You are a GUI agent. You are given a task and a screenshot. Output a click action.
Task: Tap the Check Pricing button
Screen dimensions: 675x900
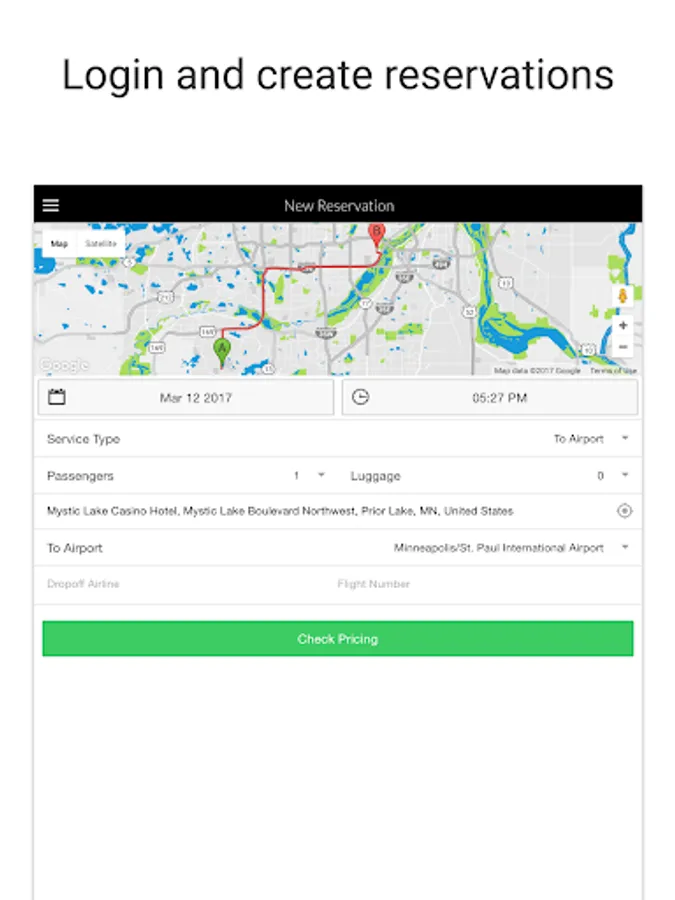(338, 638)
